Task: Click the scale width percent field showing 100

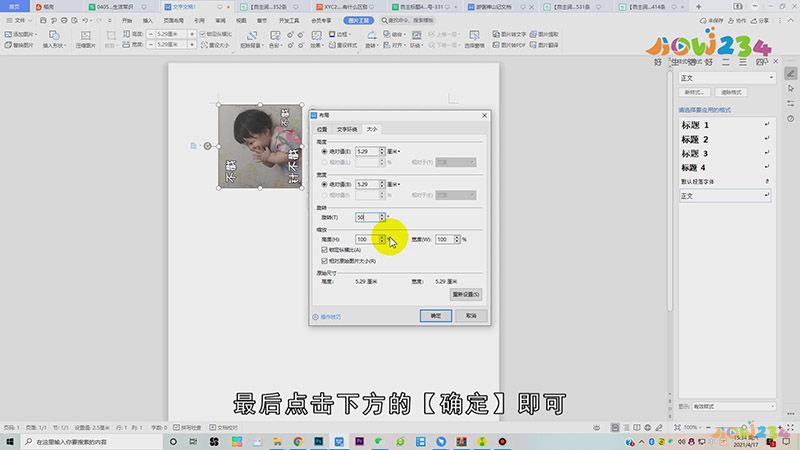Action: [x=445, y=239]
